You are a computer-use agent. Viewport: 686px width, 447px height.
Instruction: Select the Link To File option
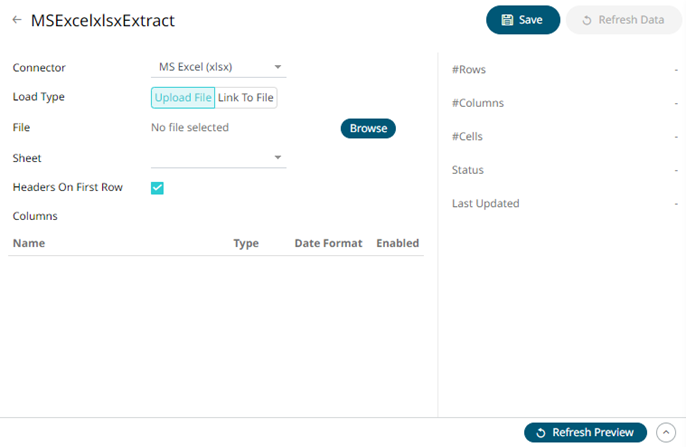point(246,97)
